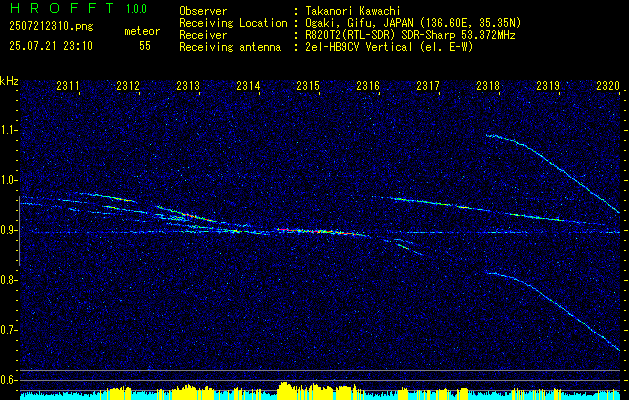Click the 2320 time axis label

[x=608, y=86]
